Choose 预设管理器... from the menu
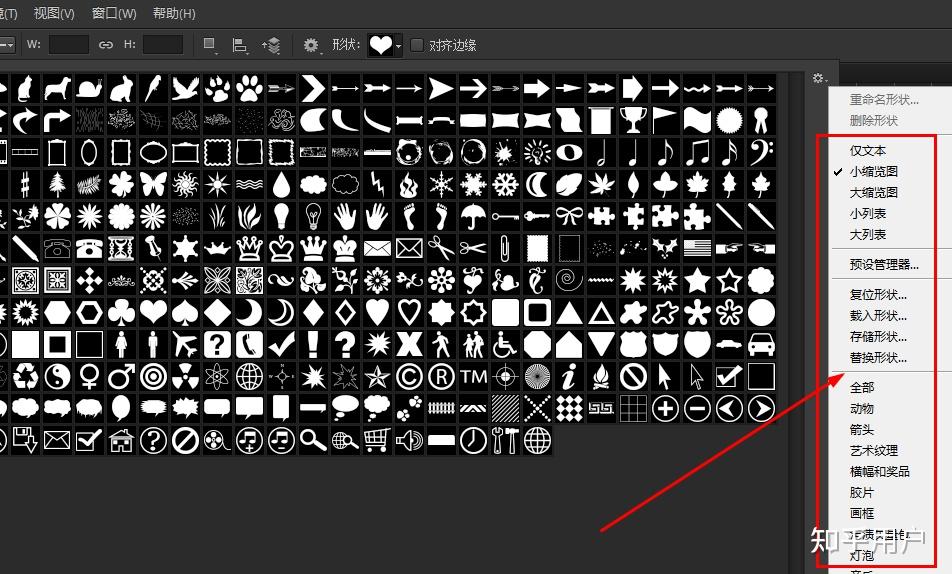 tap(884, 264)
